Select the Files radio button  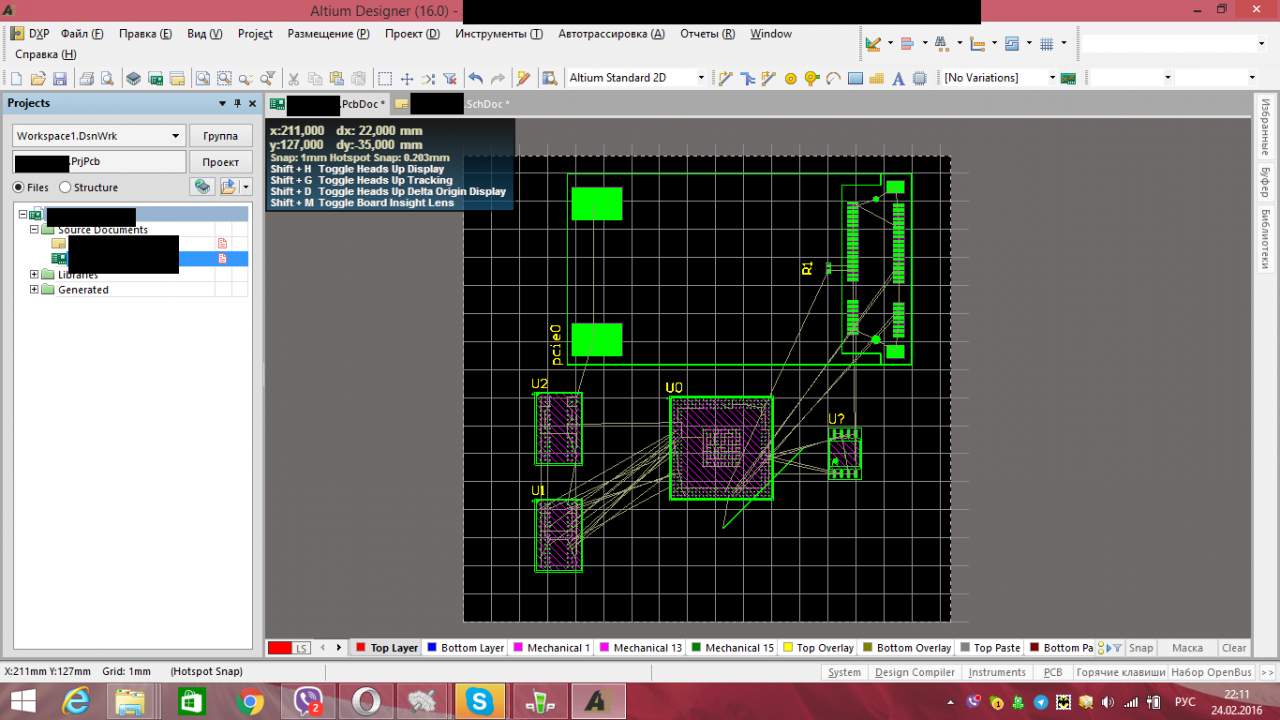point(19,187)
